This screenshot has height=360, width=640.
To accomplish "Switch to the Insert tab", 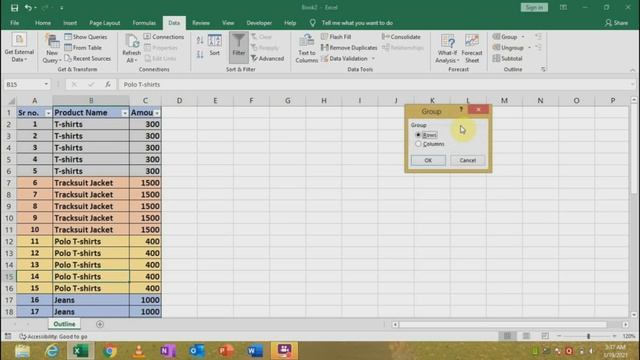I will click(70, 23).
